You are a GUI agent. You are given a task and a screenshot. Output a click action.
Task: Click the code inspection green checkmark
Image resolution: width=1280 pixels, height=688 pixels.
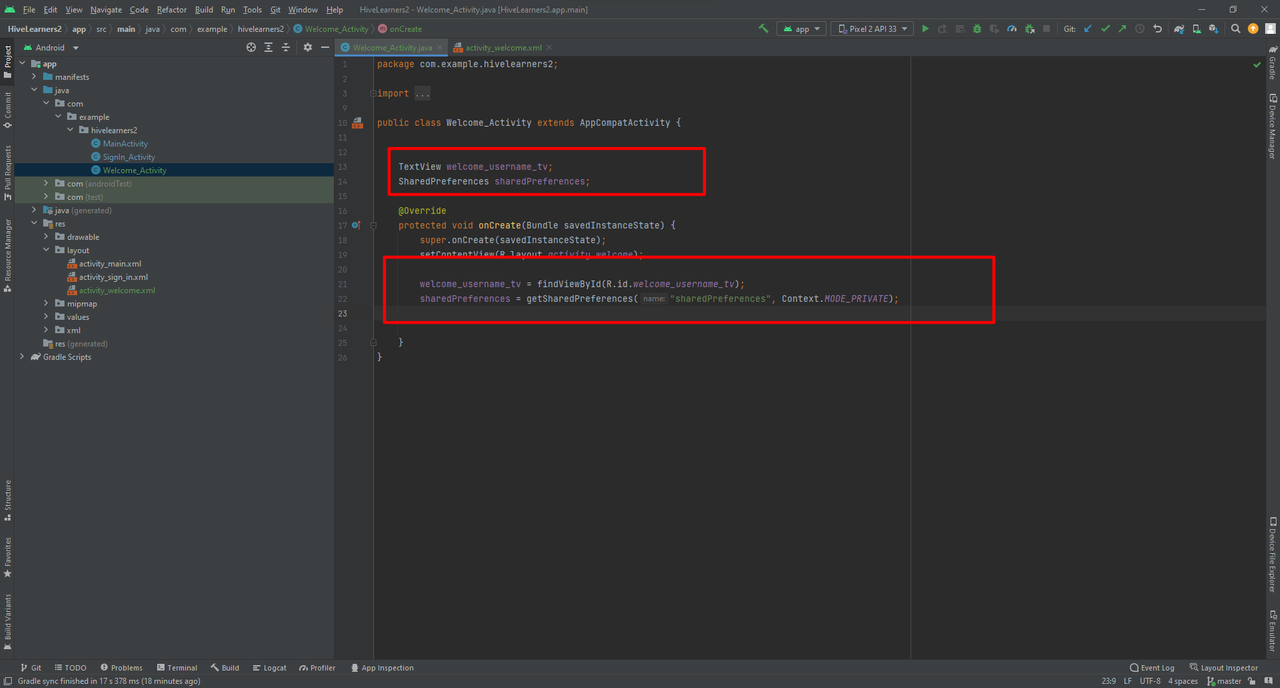[x=1257, y=64]
